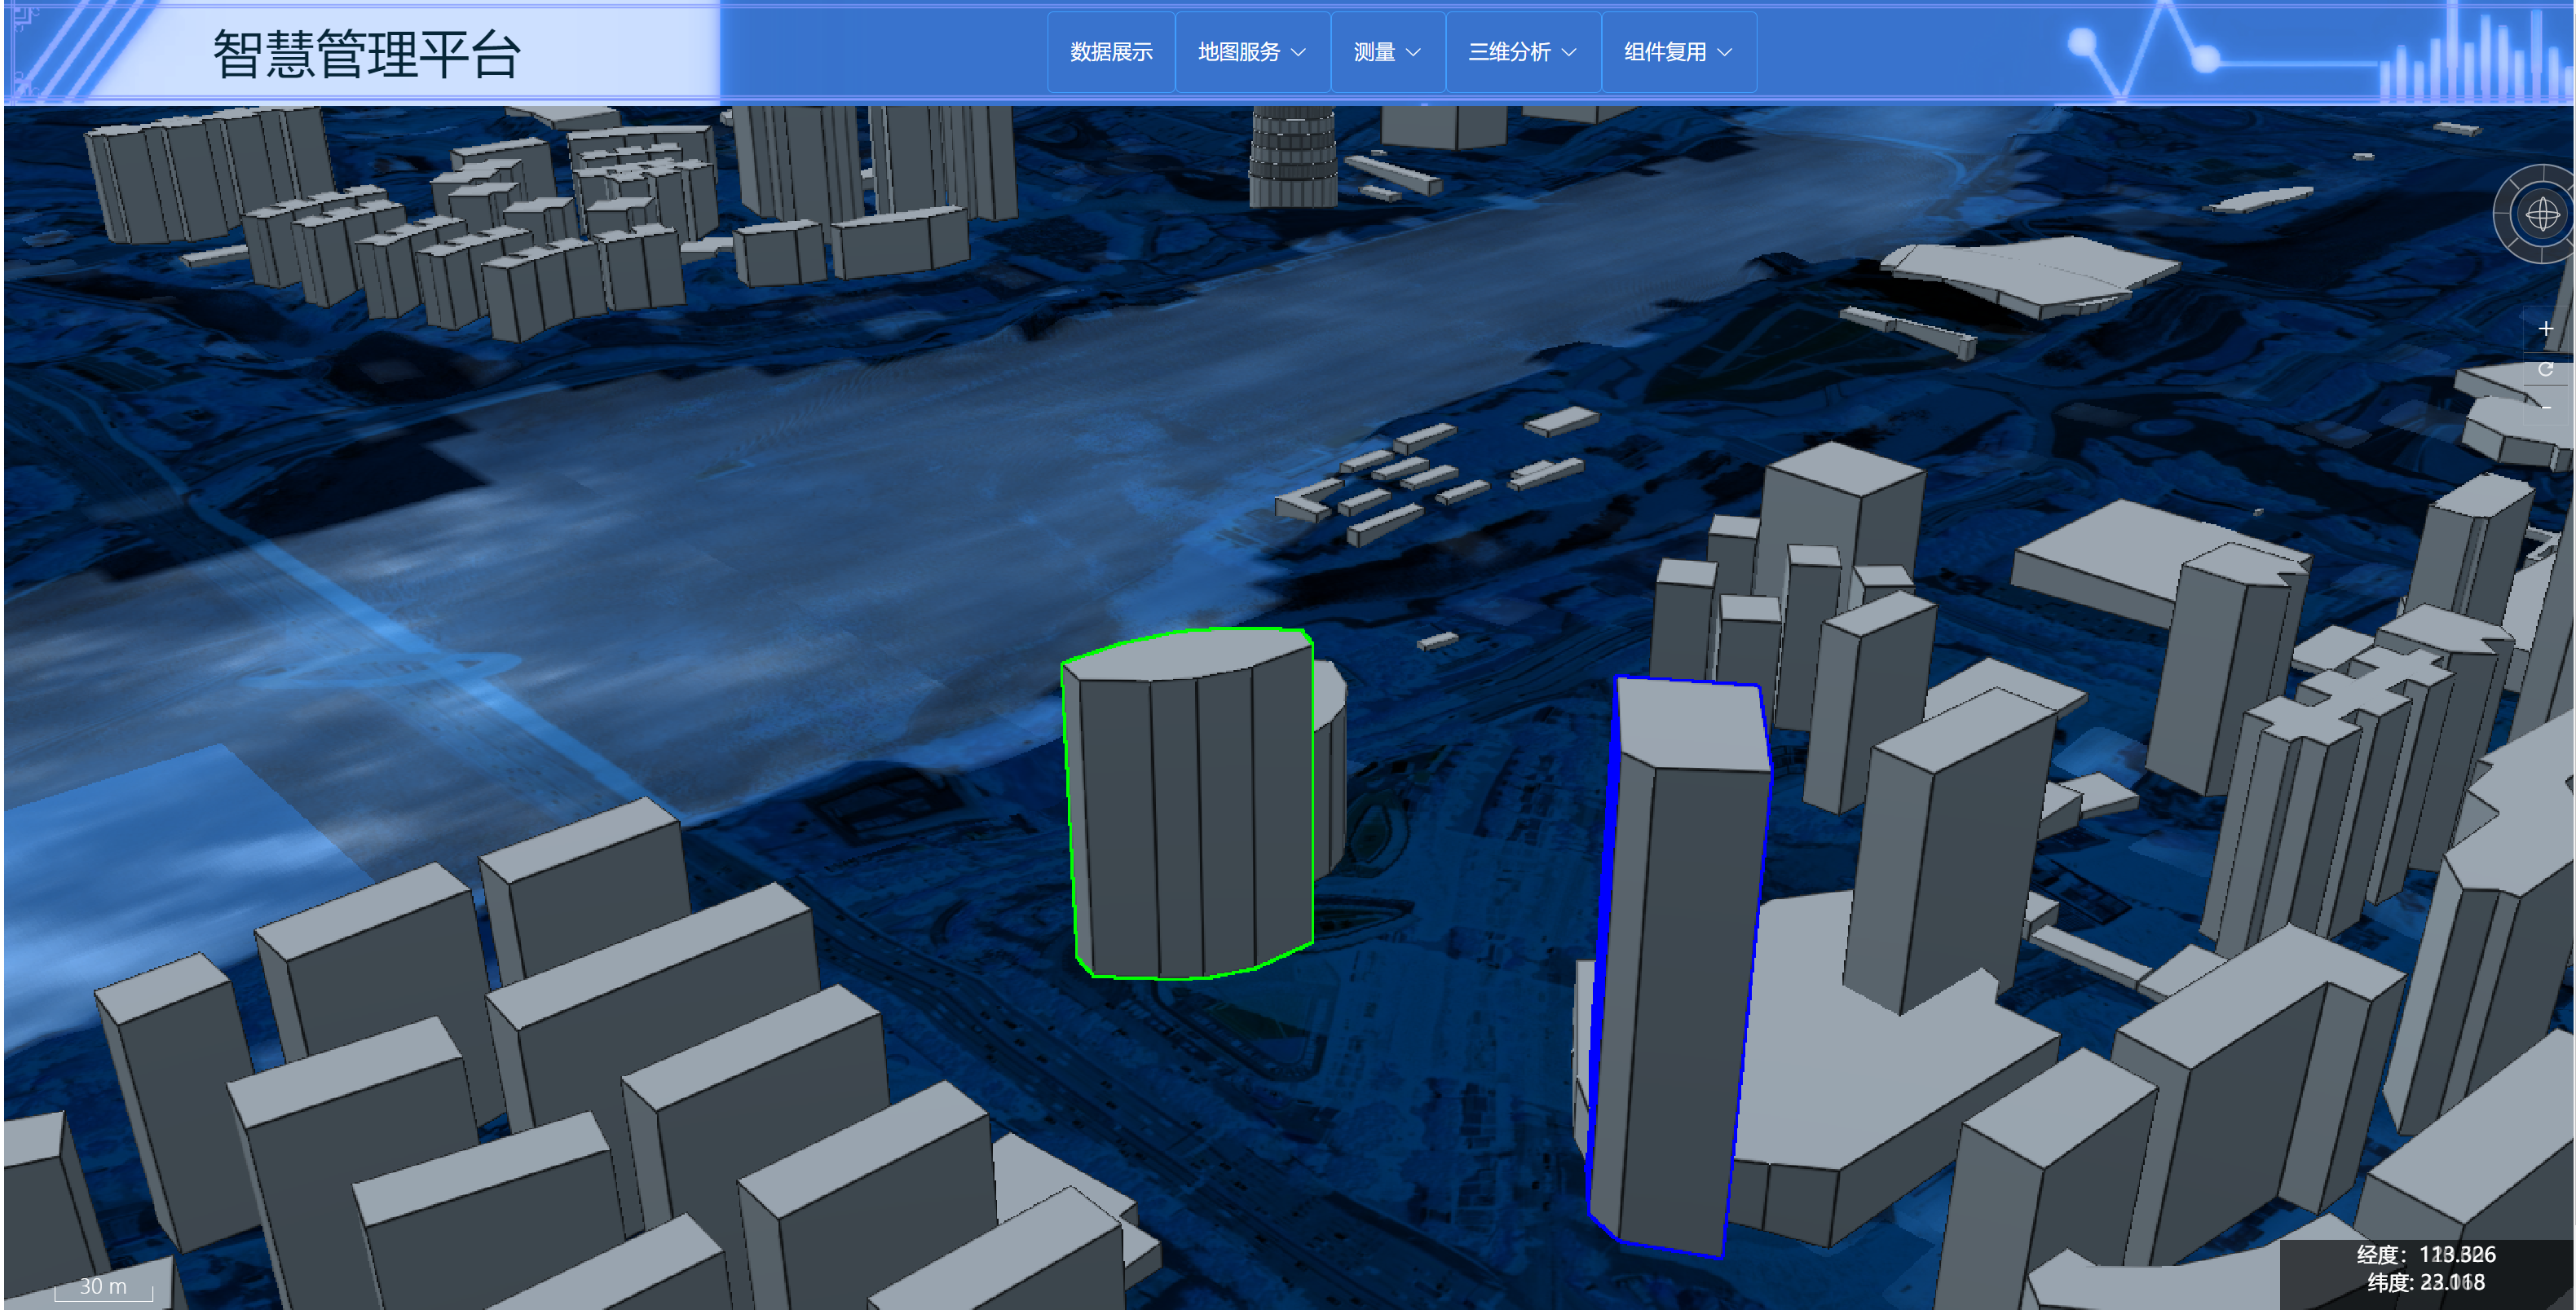Click the top-left corner decoration icon

point(24,18)
